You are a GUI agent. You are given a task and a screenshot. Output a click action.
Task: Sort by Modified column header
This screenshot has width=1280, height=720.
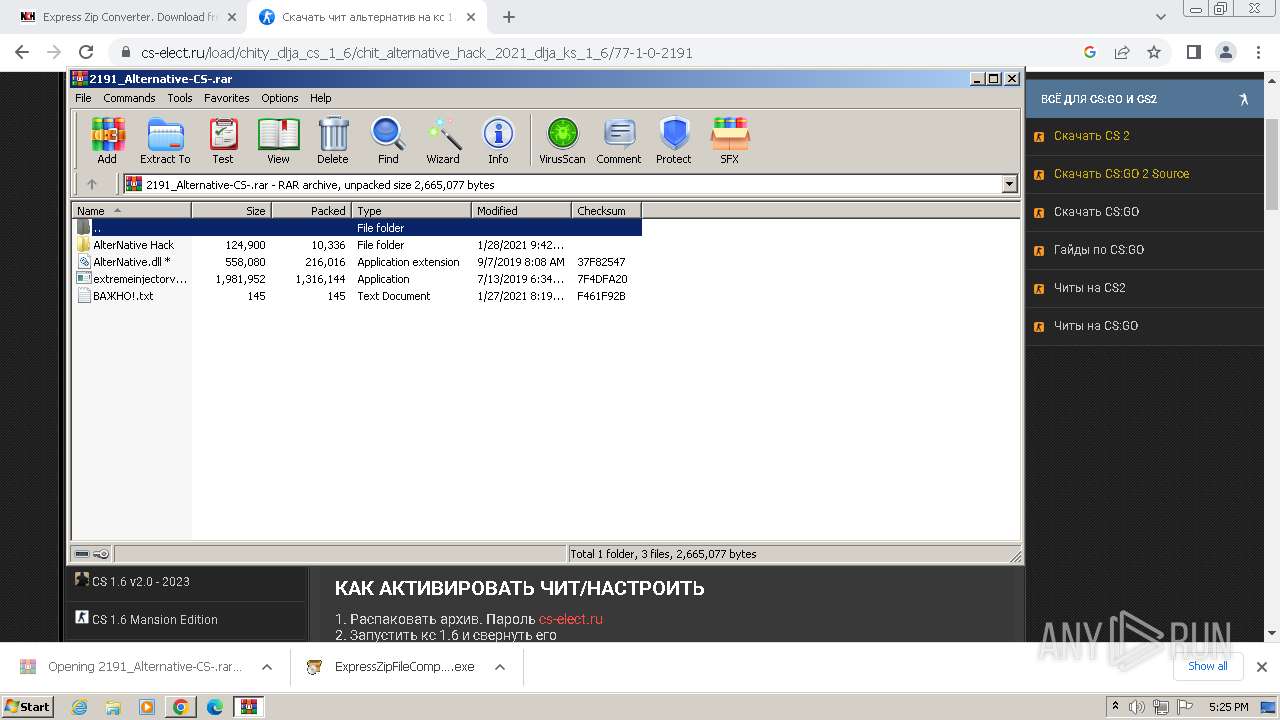521,210
